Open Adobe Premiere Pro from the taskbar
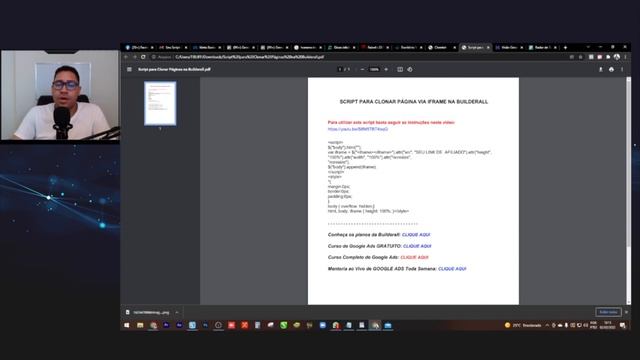This screenshot has height=360, width=640. [166, 325]
